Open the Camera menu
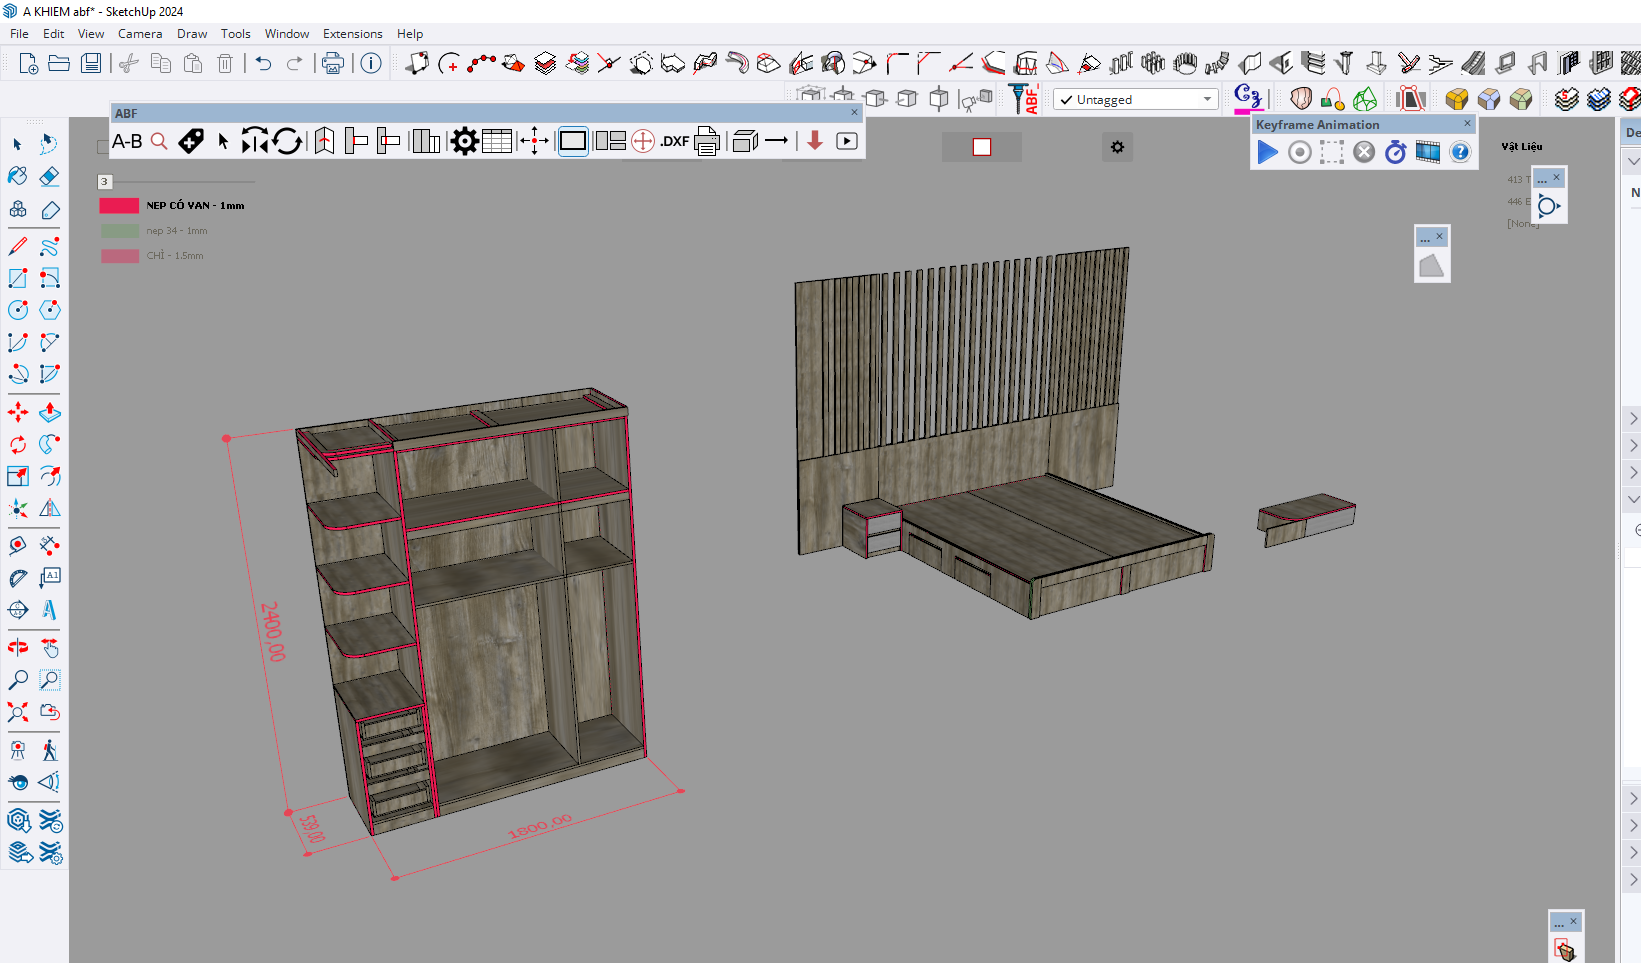This screenshot has height=963, width=1641. [139, 34]
